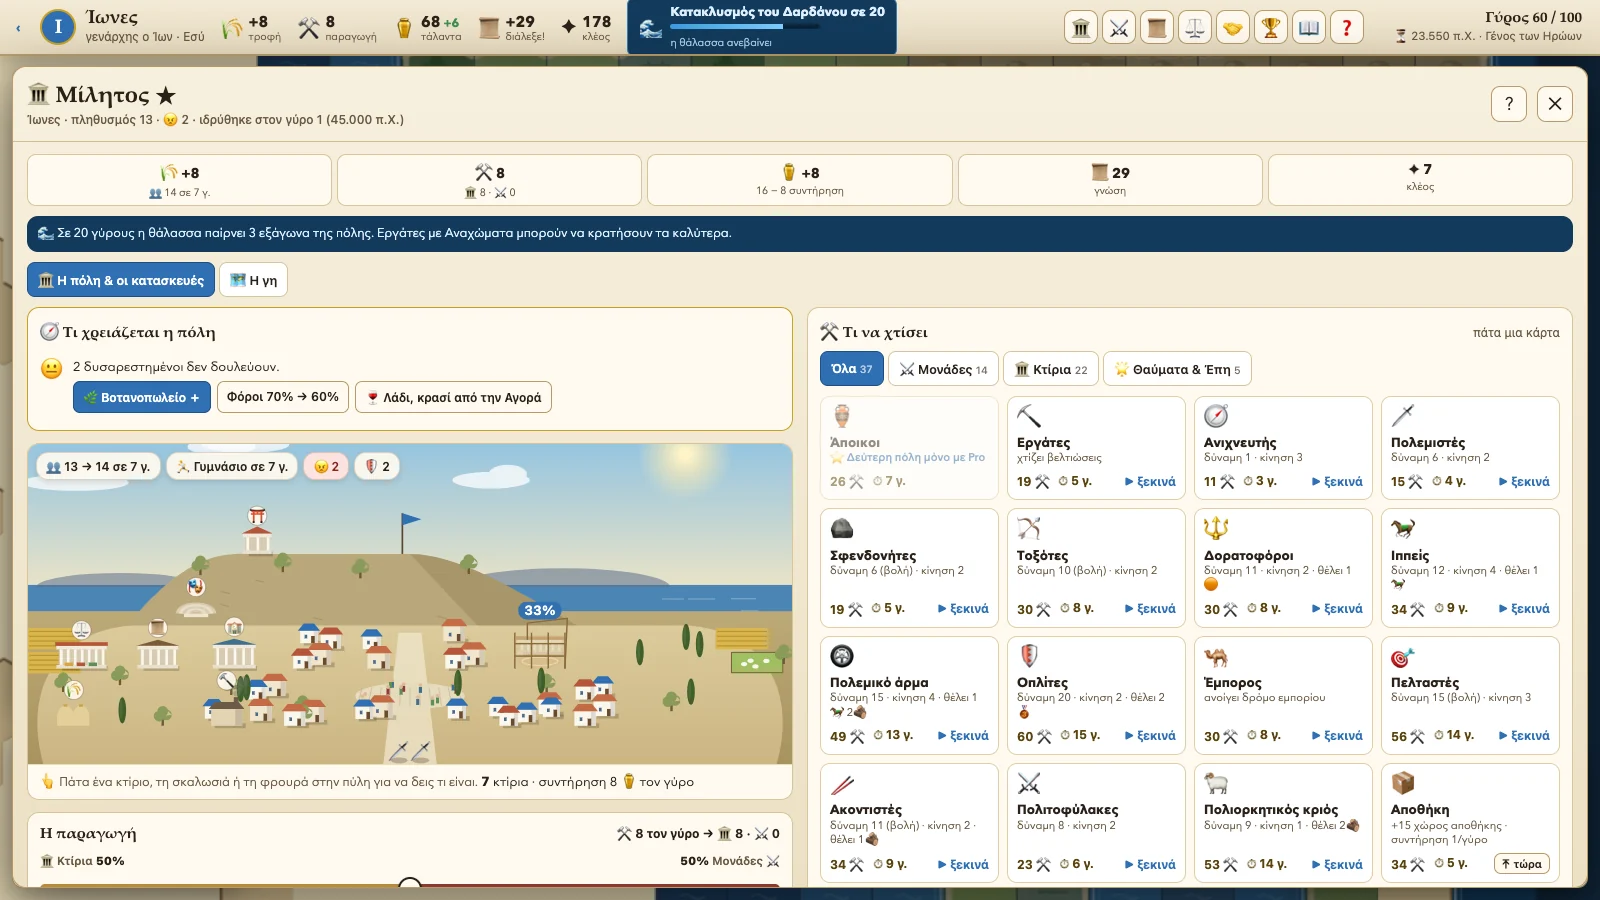Click the Δορατοφόροι trident icon
Viewport: 1600px width, 900px height.
click(1216, 528)
